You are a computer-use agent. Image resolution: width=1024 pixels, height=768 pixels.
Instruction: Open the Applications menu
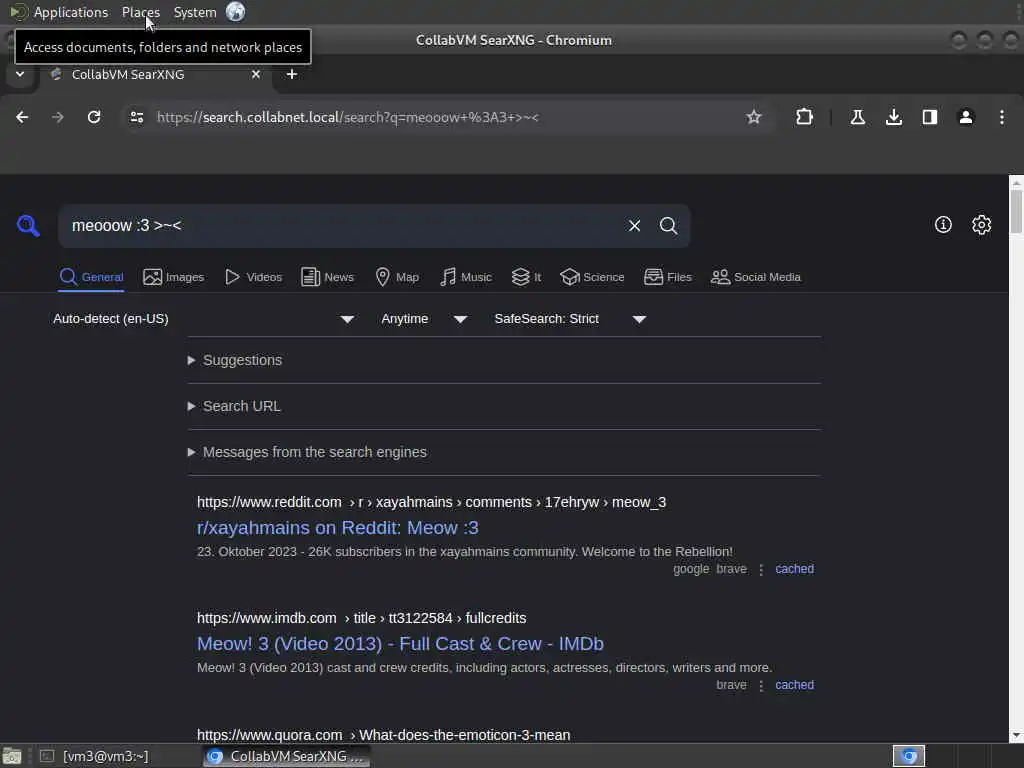(x=71, y=12)
